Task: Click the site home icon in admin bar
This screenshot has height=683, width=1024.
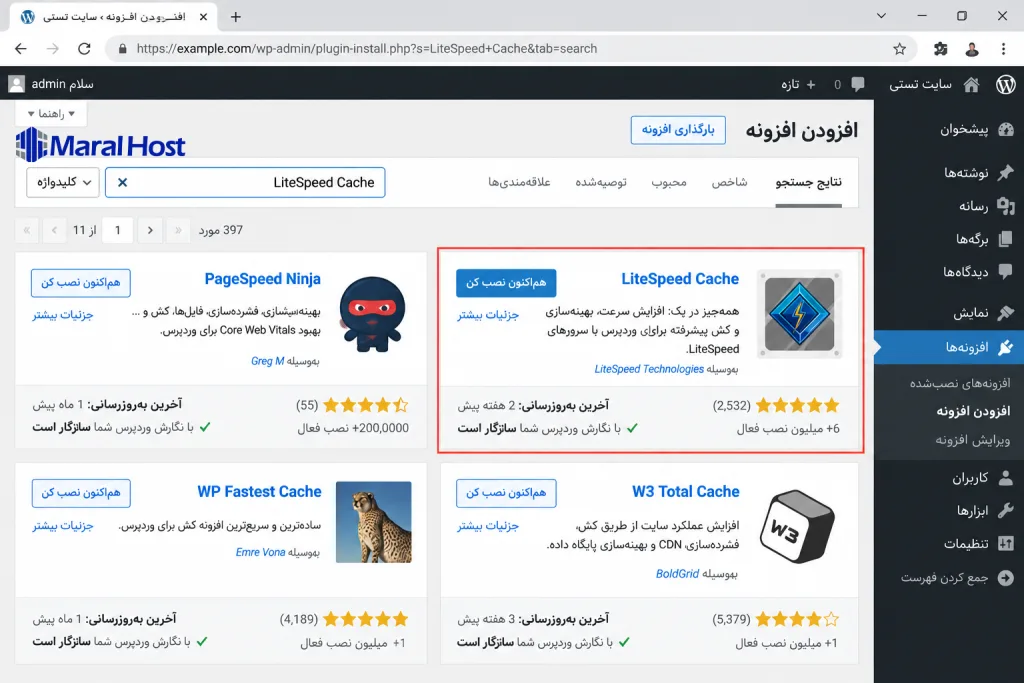Action: point(971,84)
